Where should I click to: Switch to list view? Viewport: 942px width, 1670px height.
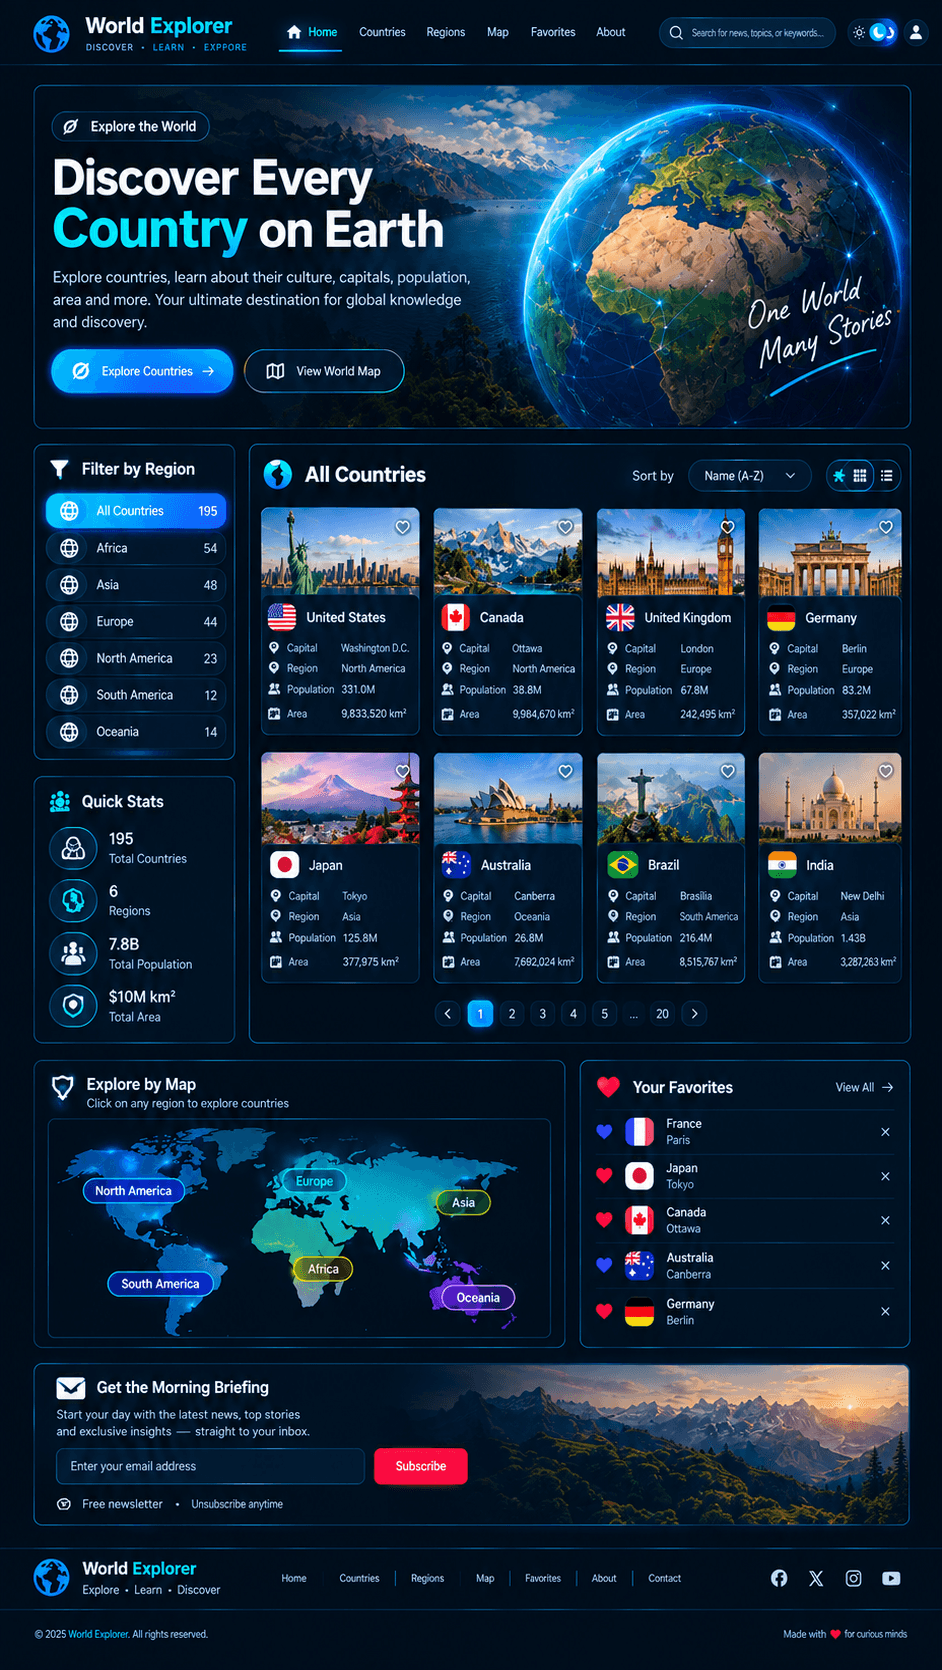pyautogui.click(x=887, y=476)
